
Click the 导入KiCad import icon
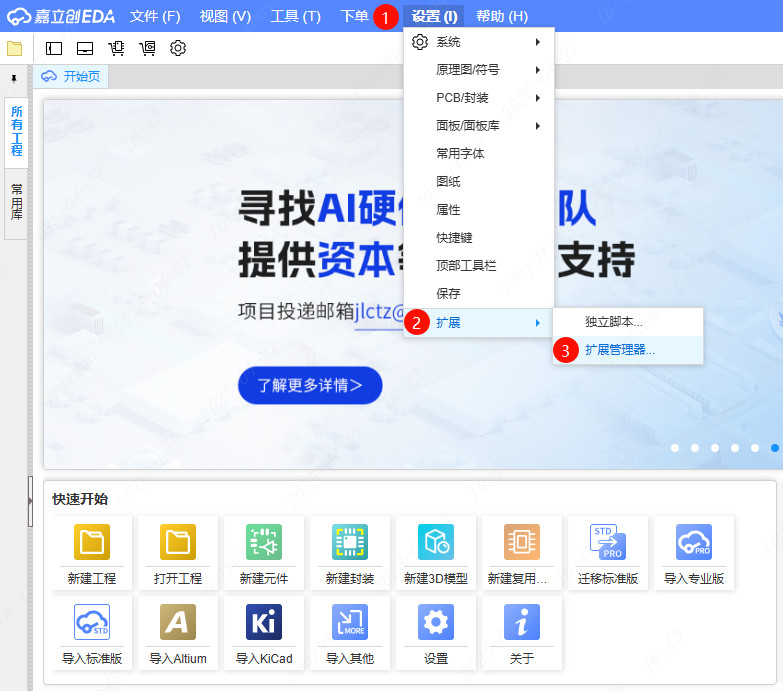pos(264,622)
